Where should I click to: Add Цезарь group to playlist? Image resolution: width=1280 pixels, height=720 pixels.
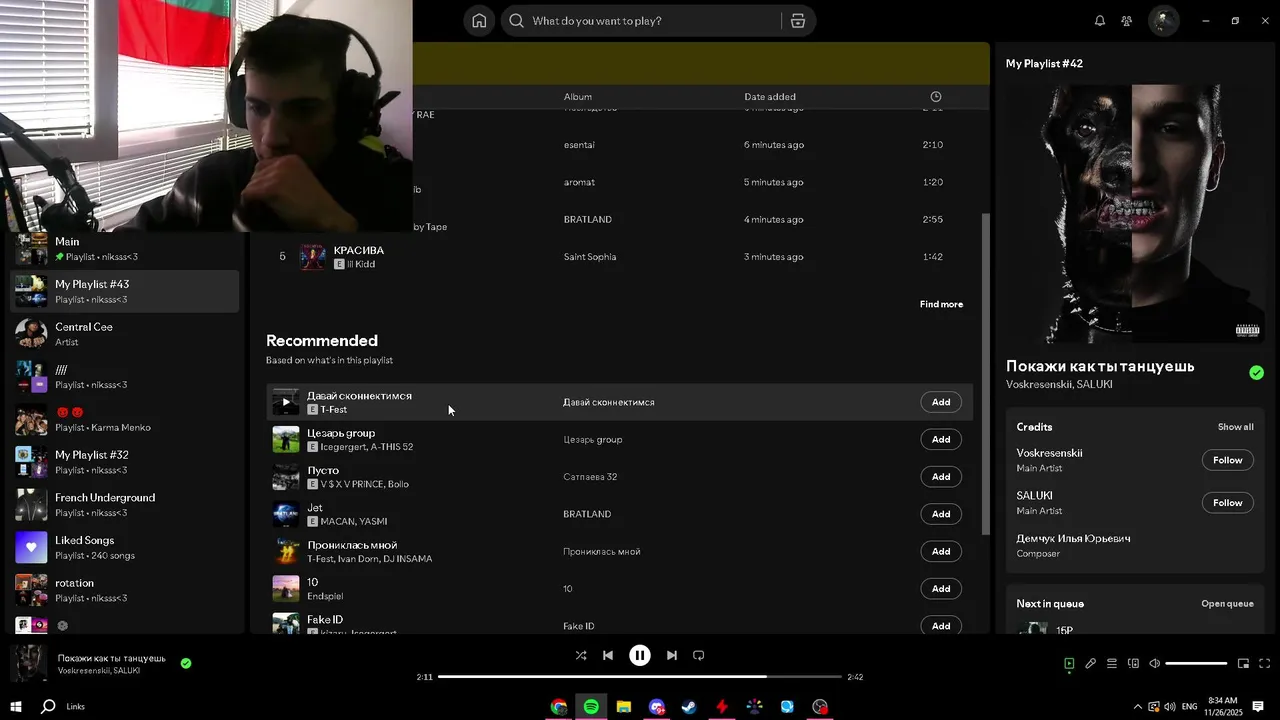coord(941,439)
